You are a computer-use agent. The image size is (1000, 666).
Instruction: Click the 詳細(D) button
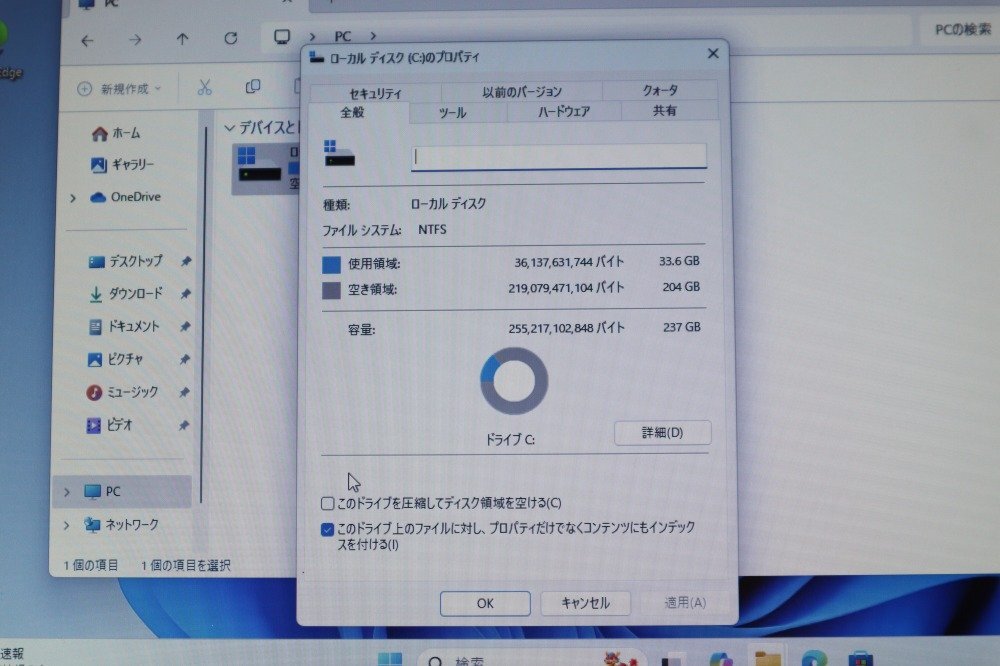(x=662, y=433)
